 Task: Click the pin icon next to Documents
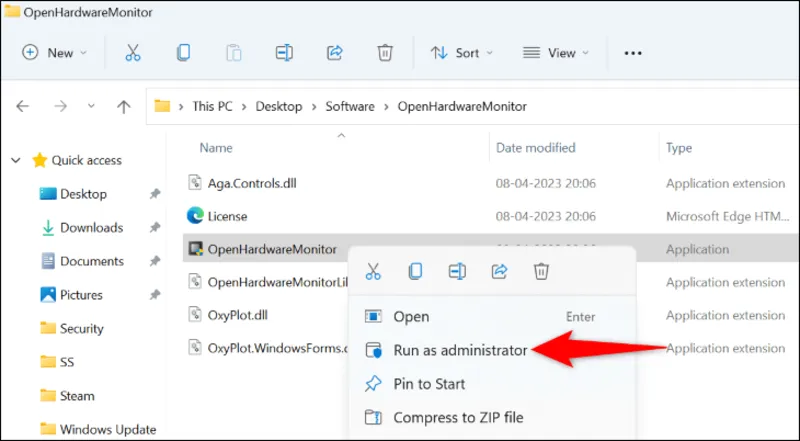[x=155, y=261]
